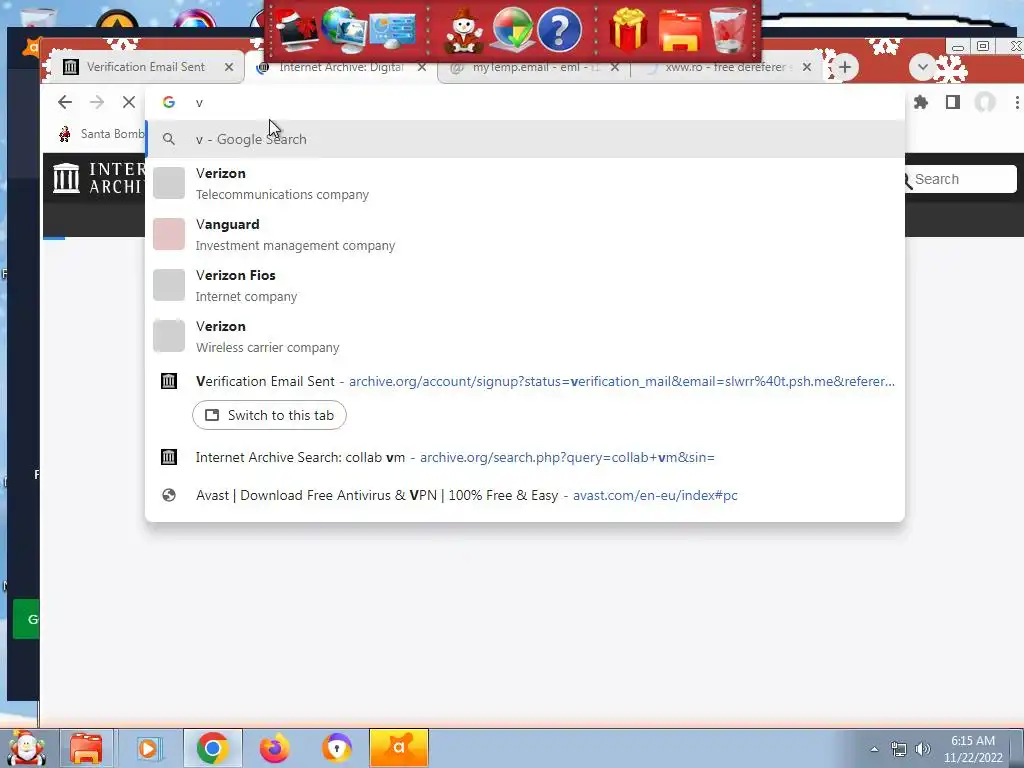Viewport: 1024px width, 768px height.
Task: Open the Avast orange taskbar icon
Action: pyautogui.click(x=399, y=748)
